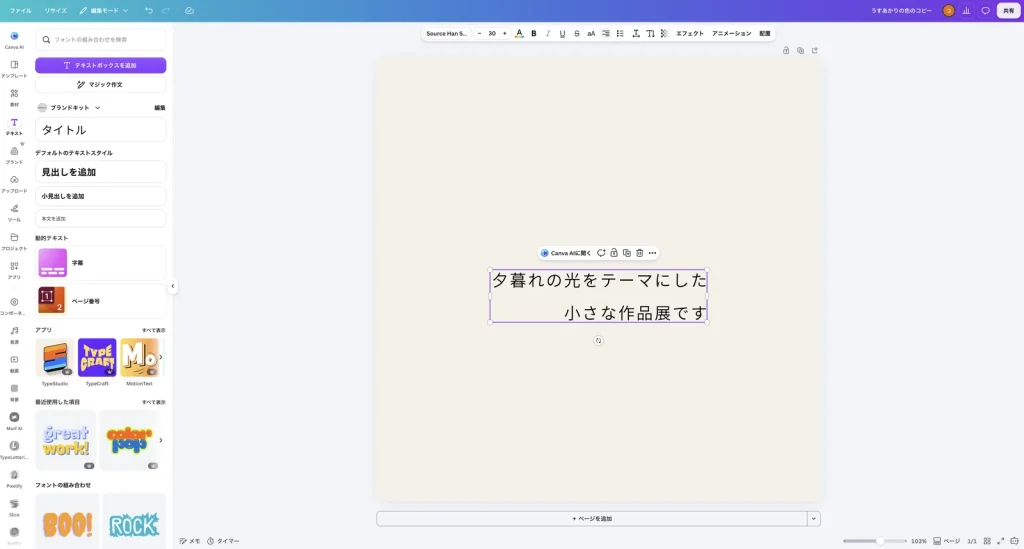
Task: Click the font combination search field
Action: pyautogui.click(x=101, y=40)
